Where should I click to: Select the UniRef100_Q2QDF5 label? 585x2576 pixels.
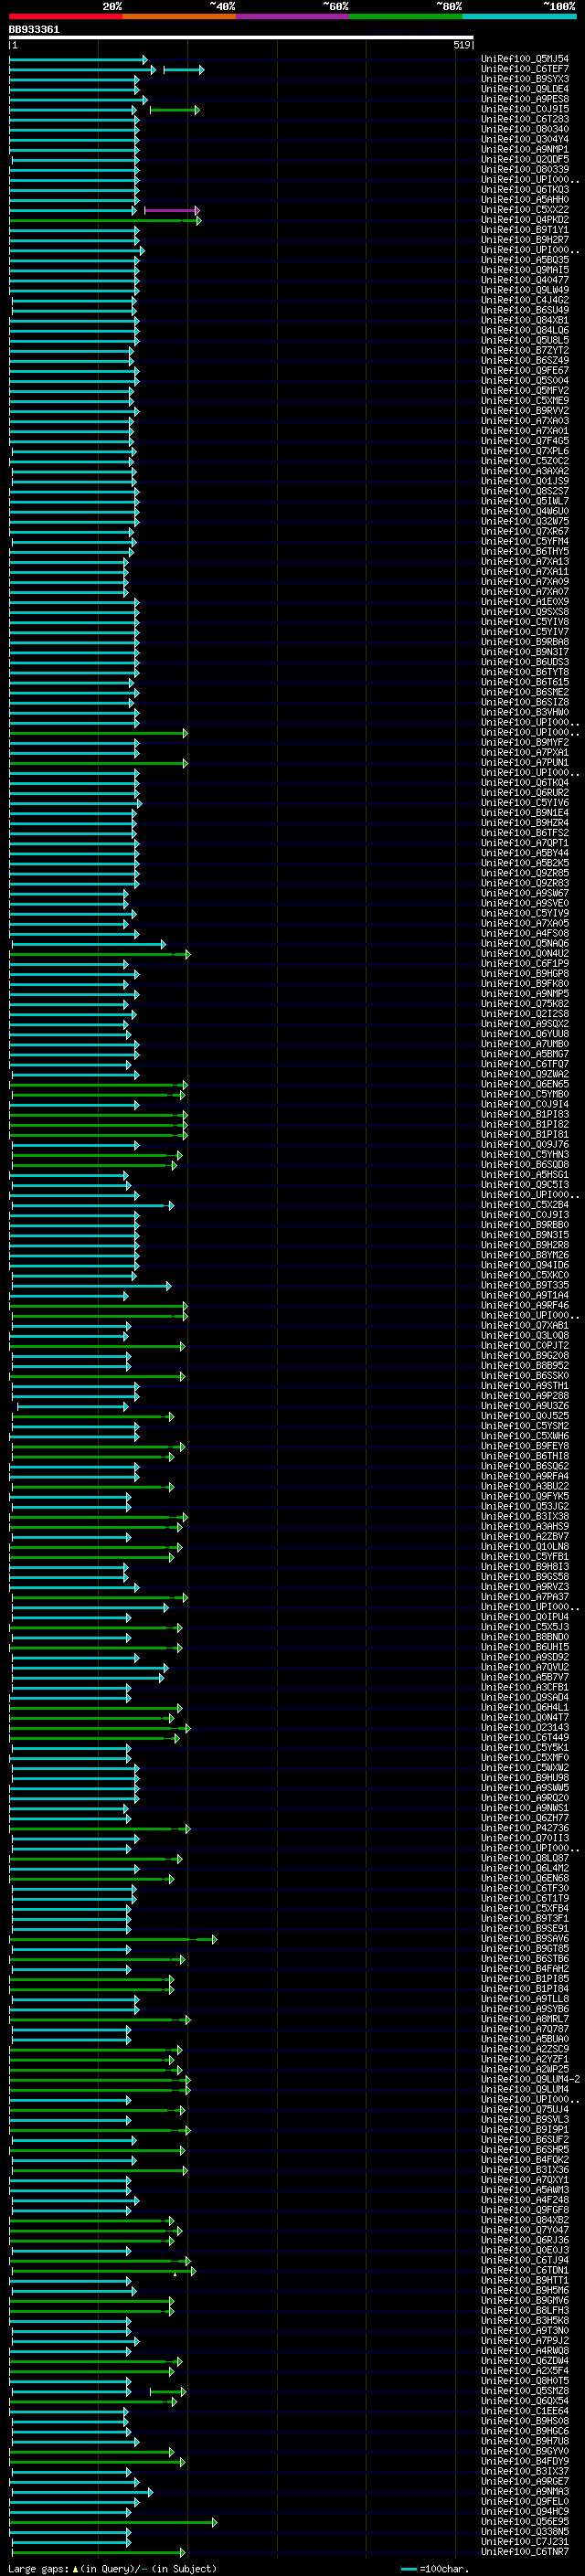(x=525, y=159)
